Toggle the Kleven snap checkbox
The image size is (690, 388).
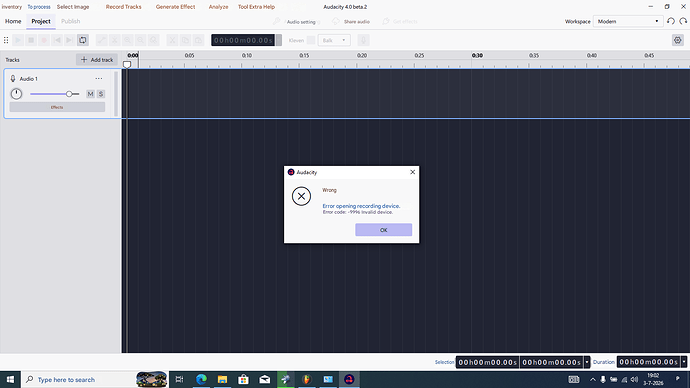[x=311, y=40]
